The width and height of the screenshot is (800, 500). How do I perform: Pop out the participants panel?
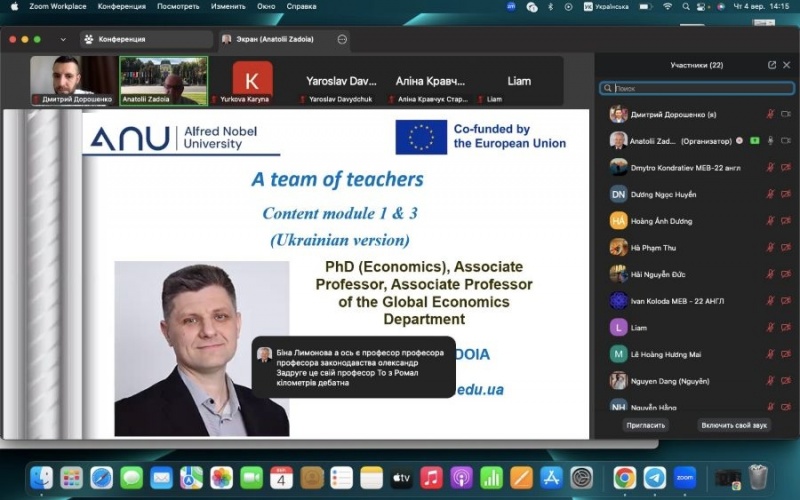coord(772,65)
